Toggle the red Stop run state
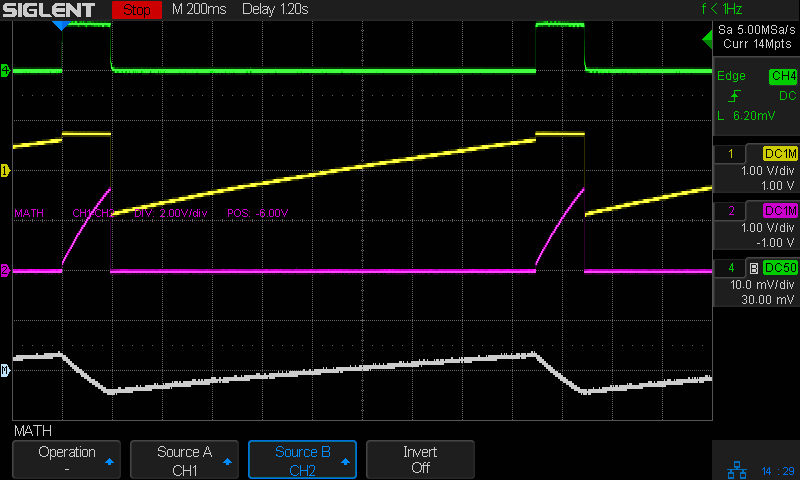 tap(138, 10)
